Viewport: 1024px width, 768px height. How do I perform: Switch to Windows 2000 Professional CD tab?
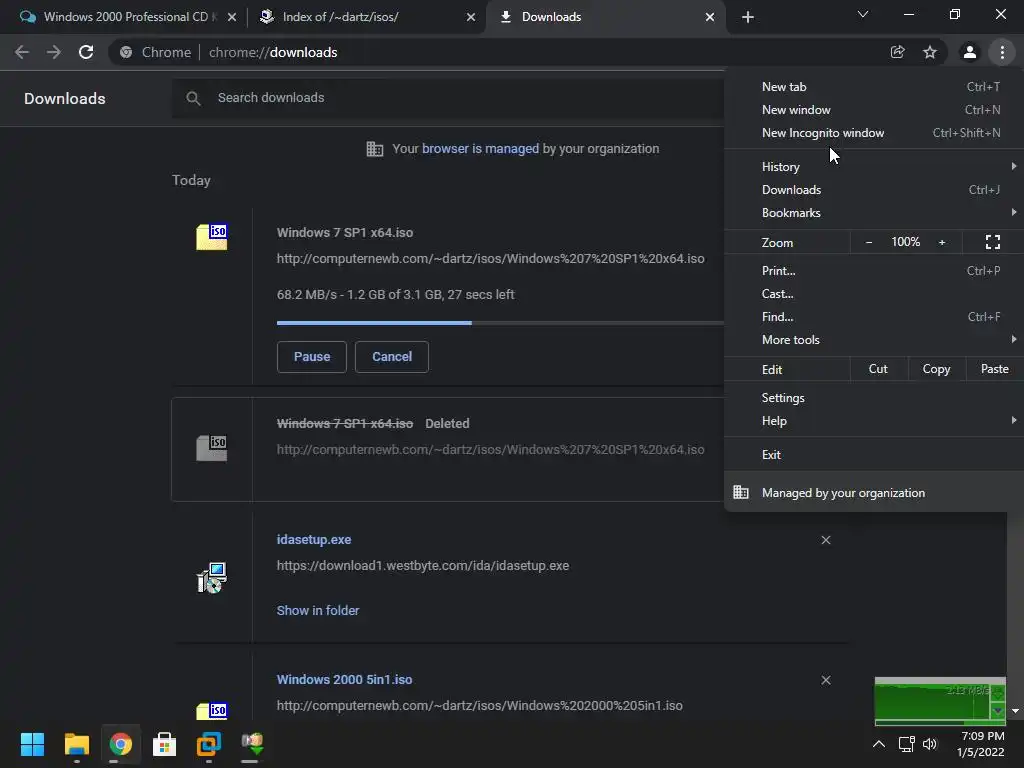(123, 17)
